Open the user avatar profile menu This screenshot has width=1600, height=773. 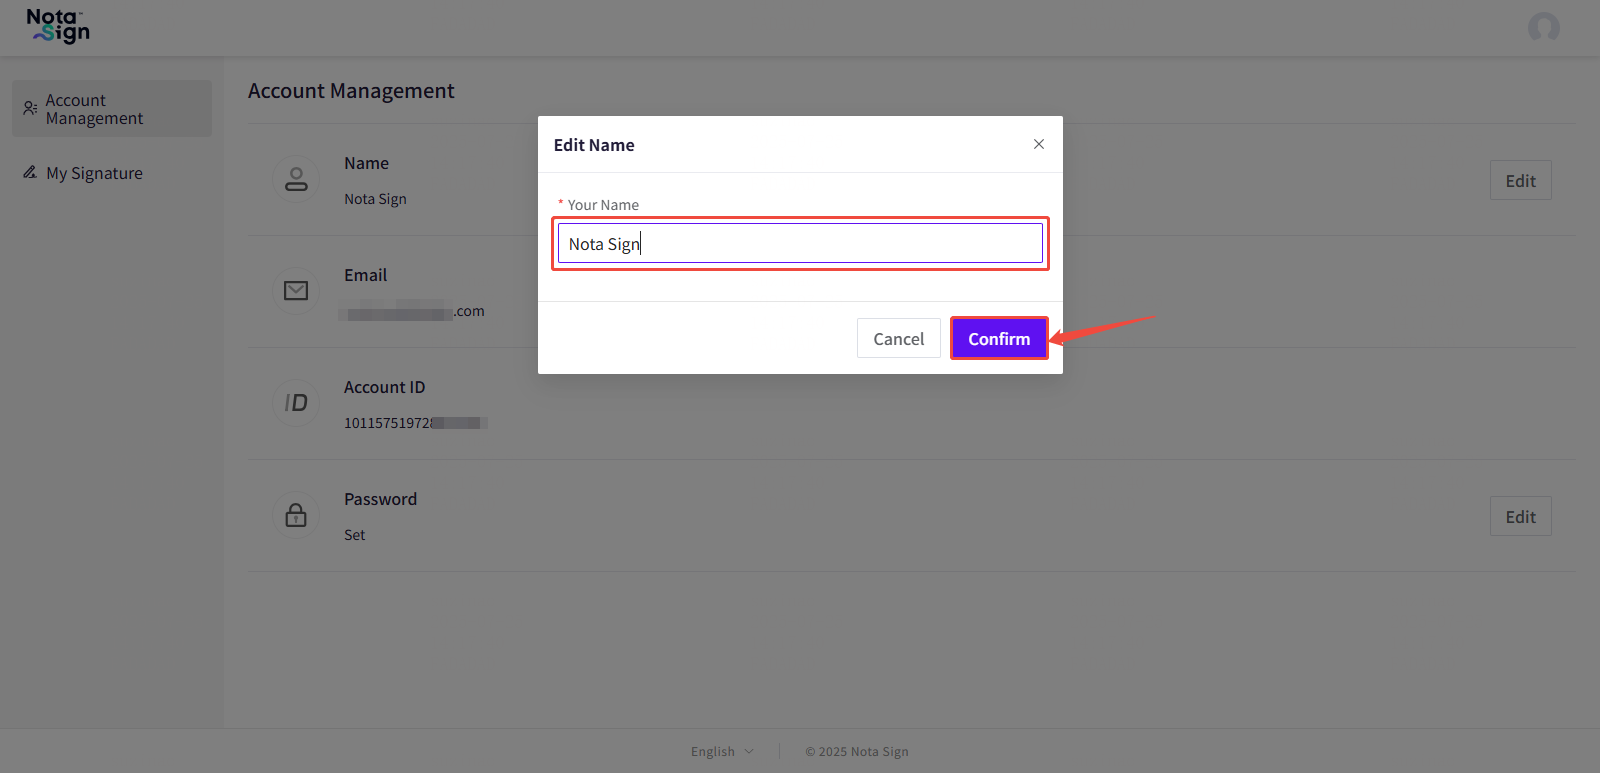pos(1543,27)
